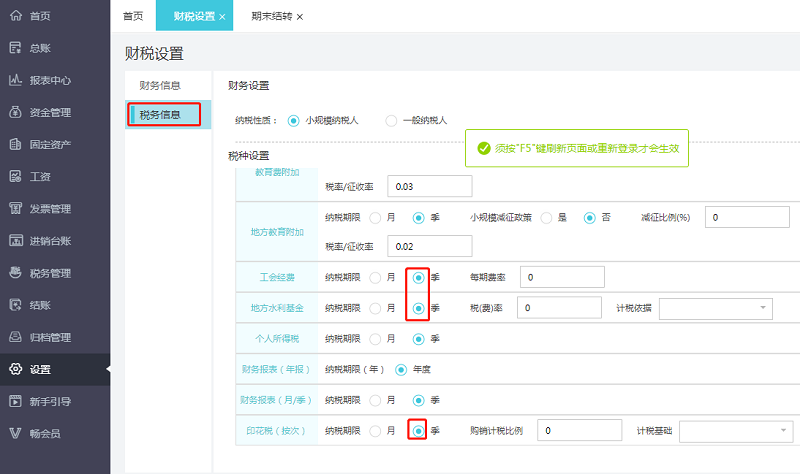This screenshot has width=800, height=474.
Task: Click the green checkmark in F5 notification
Action: tap(484, 148)
